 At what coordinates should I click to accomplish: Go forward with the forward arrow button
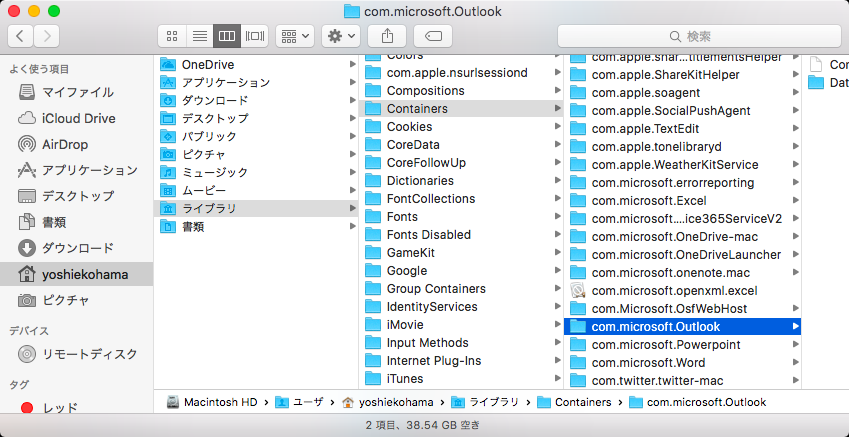tap(47, 36)
